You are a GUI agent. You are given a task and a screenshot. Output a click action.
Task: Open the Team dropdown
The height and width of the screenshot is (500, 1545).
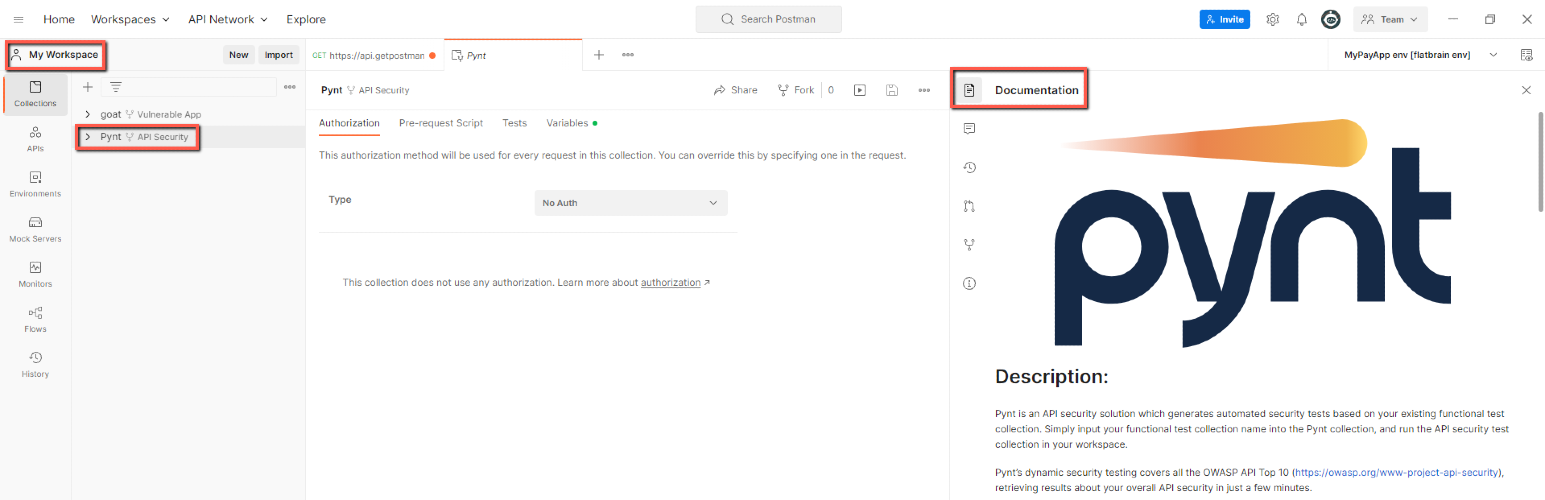click(1390, 19)
